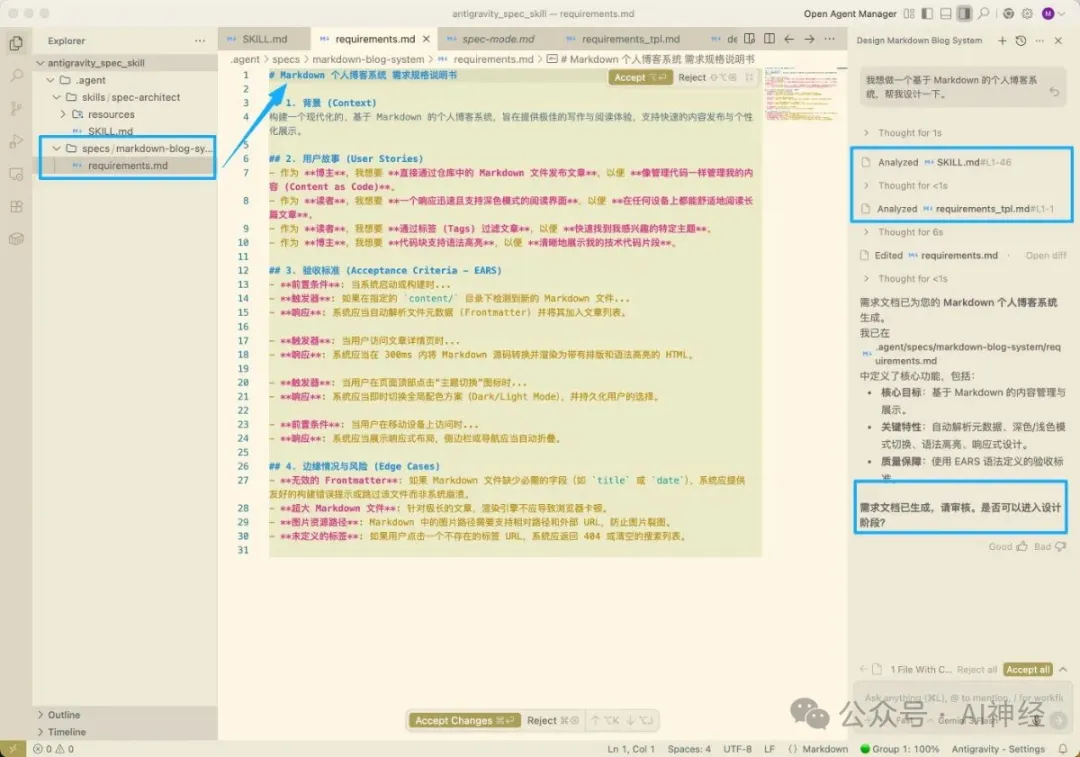This screenshot has width=1080, height=757.
Task: Click the settings gear in title bar
Action: [1027, 14]
